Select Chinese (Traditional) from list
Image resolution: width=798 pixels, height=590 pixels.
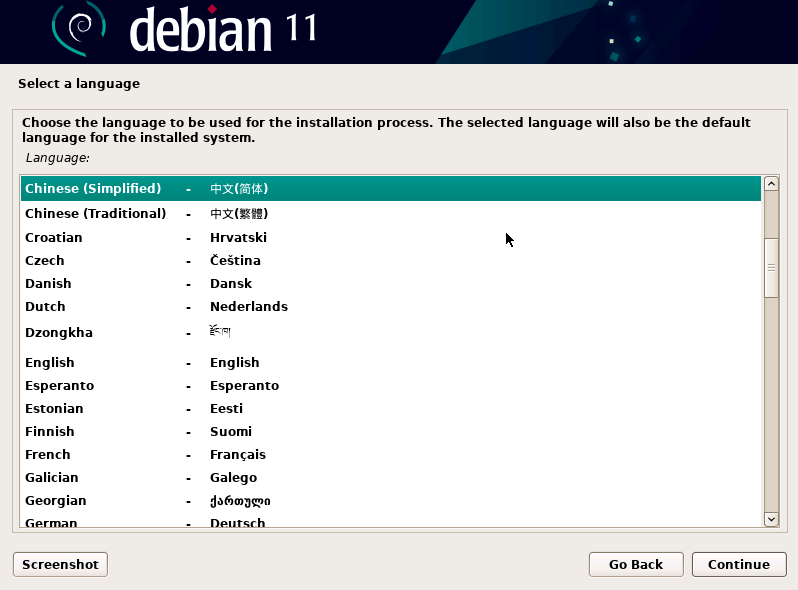[391, 213]
